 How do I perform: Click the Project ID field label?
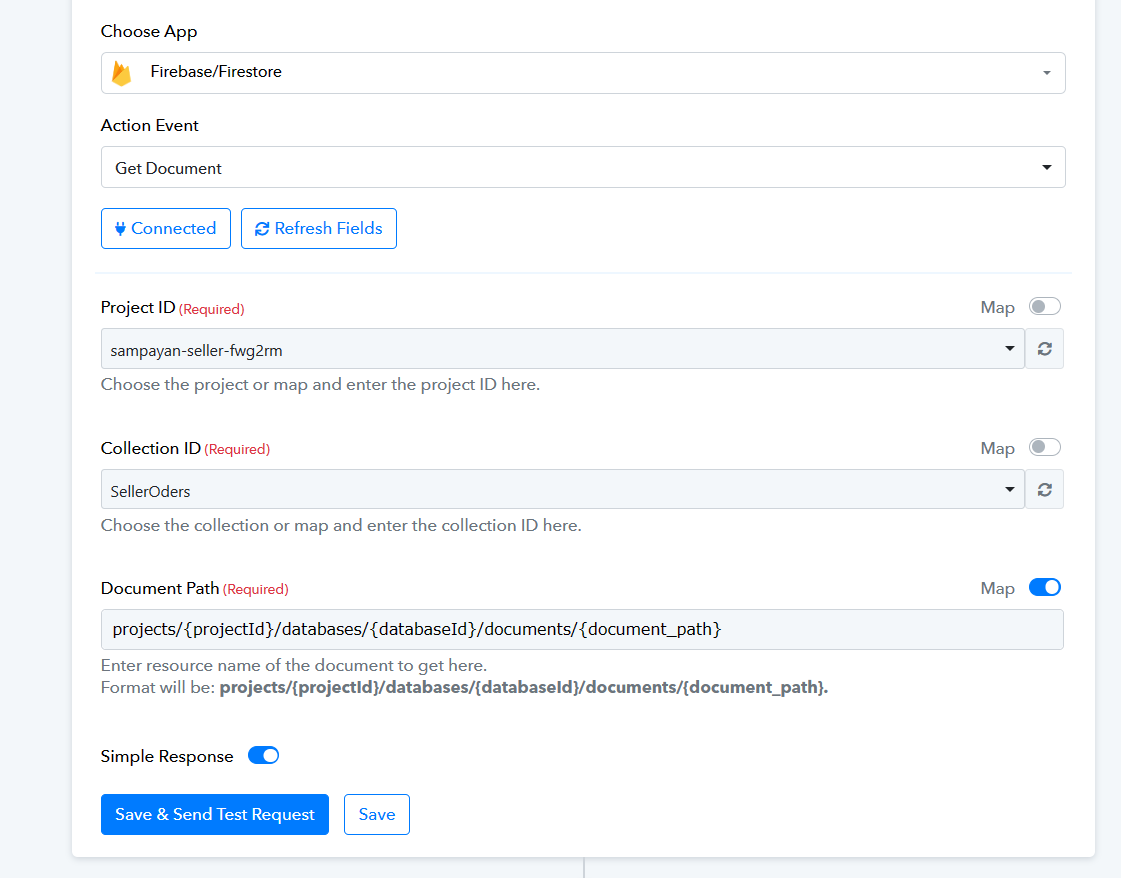coord(138,307)
